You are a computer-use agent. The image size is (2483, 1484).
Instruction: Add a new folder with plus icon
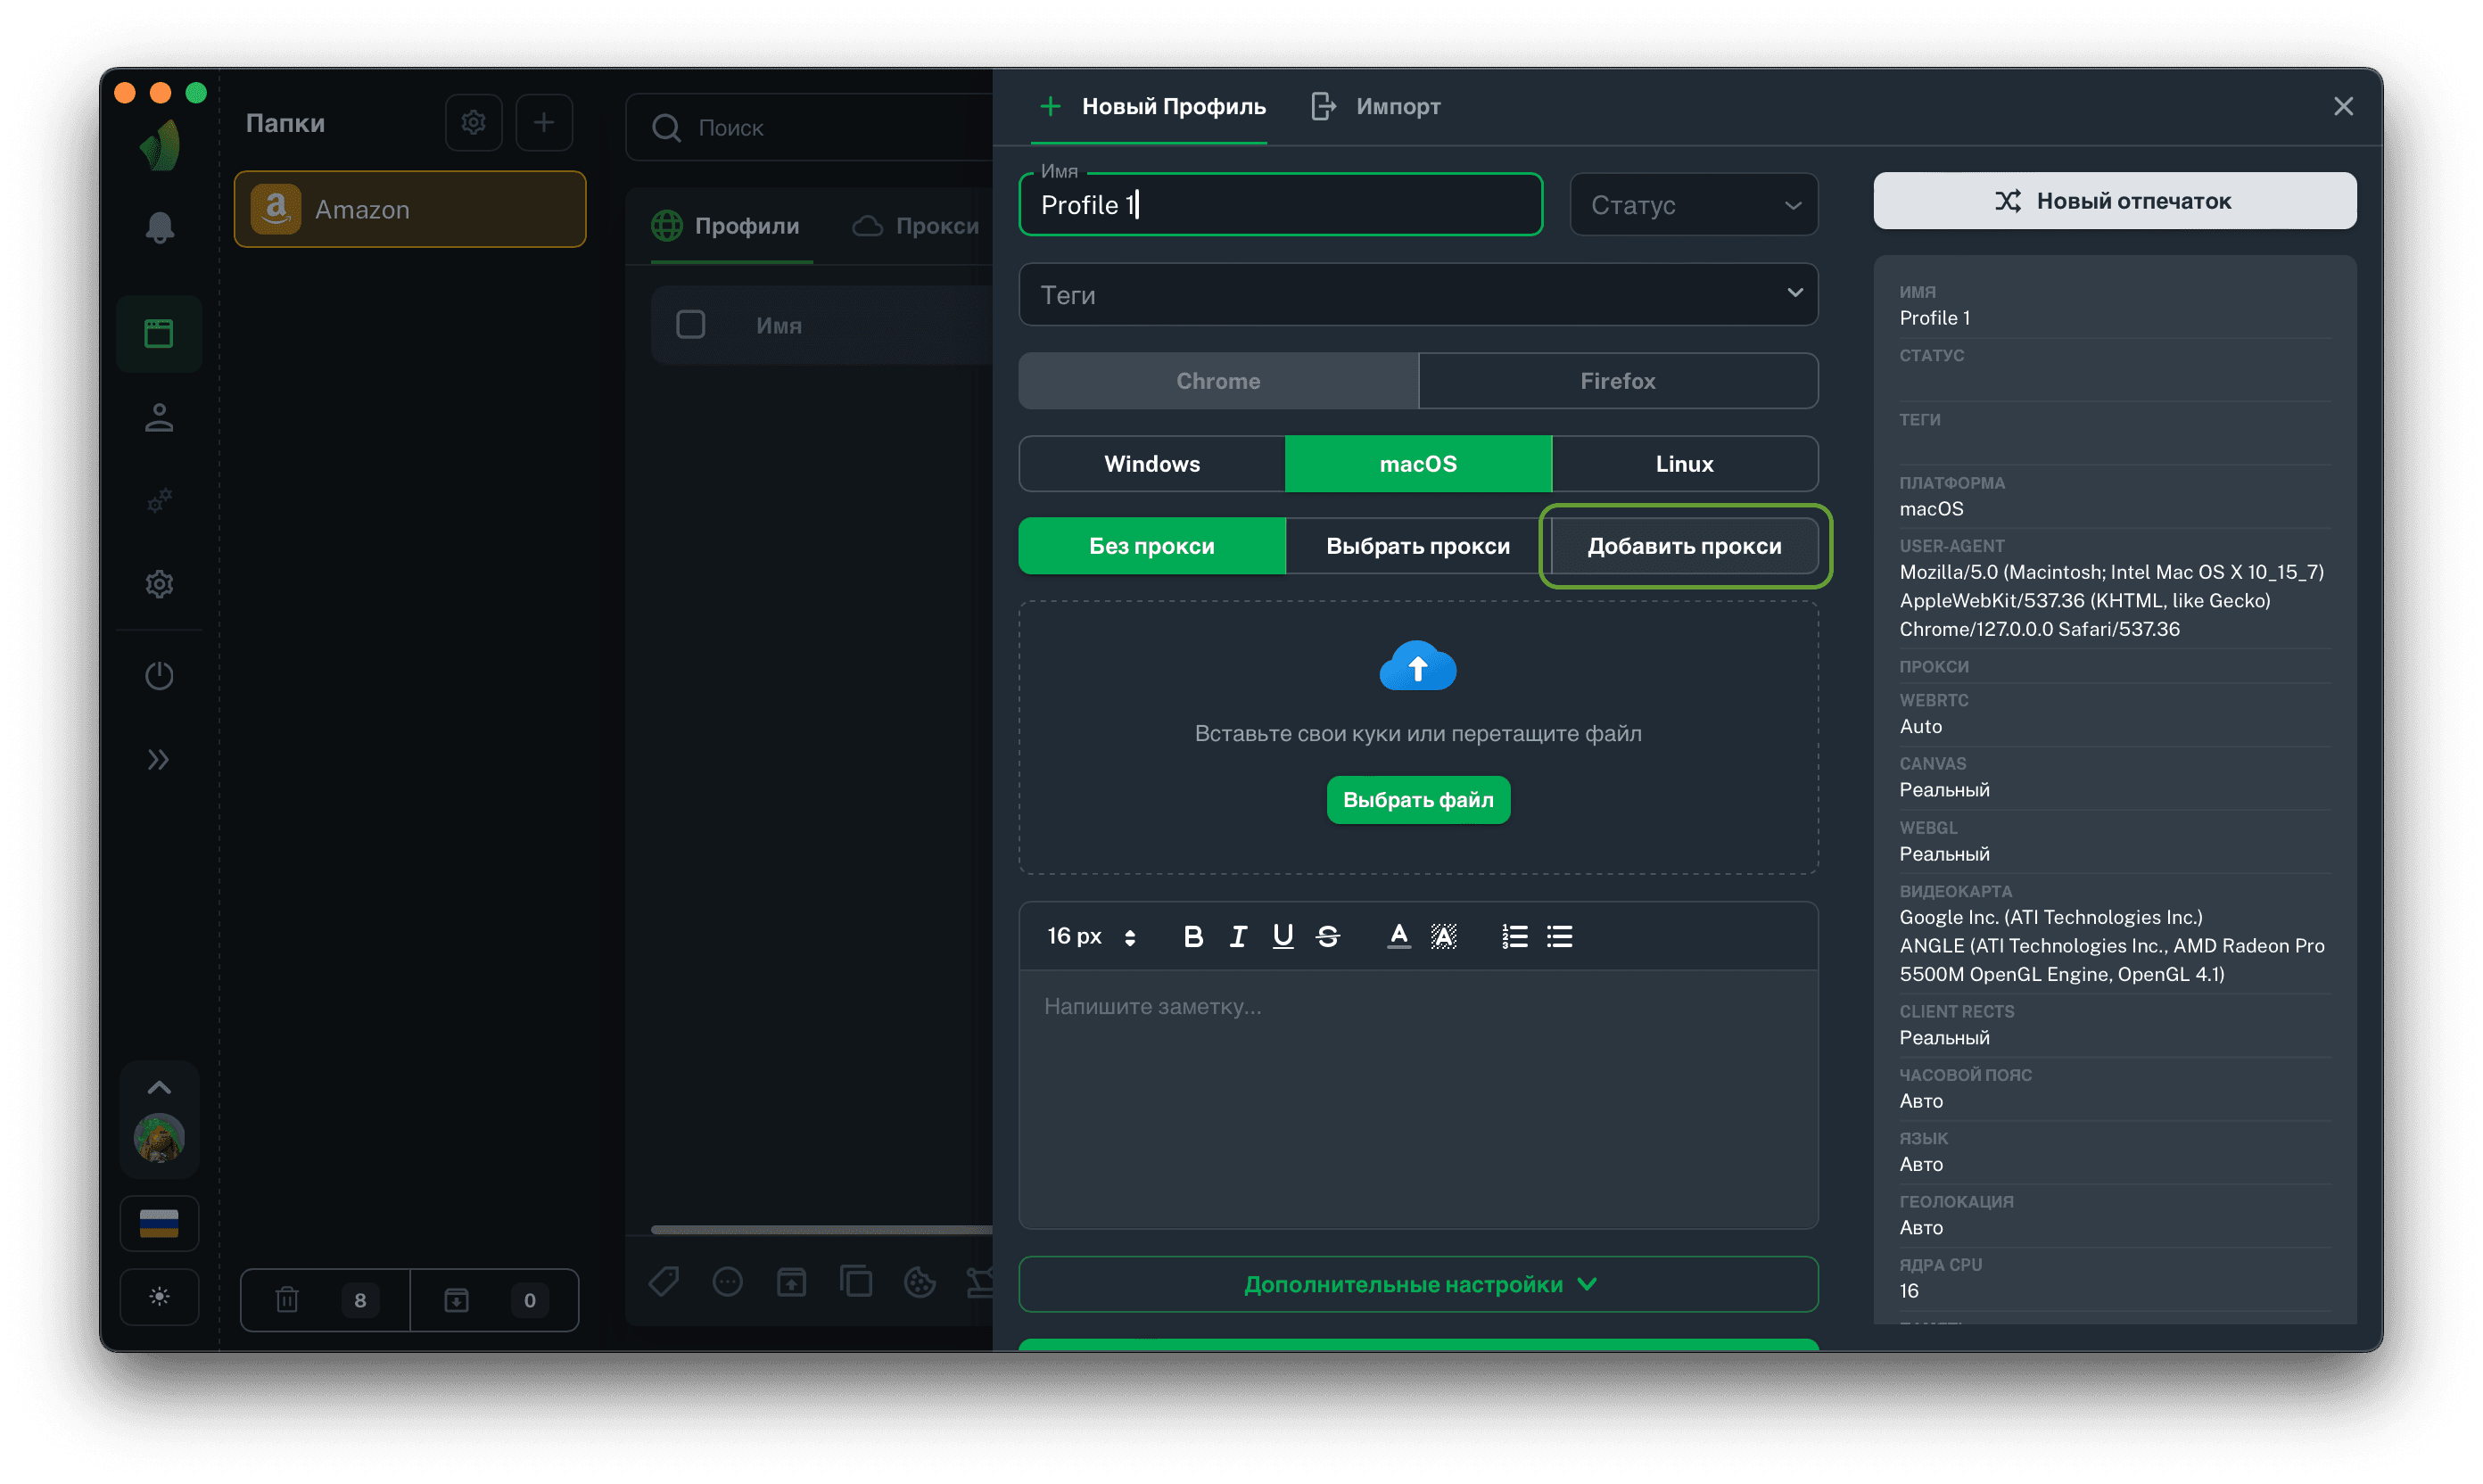tap(543, 123)
